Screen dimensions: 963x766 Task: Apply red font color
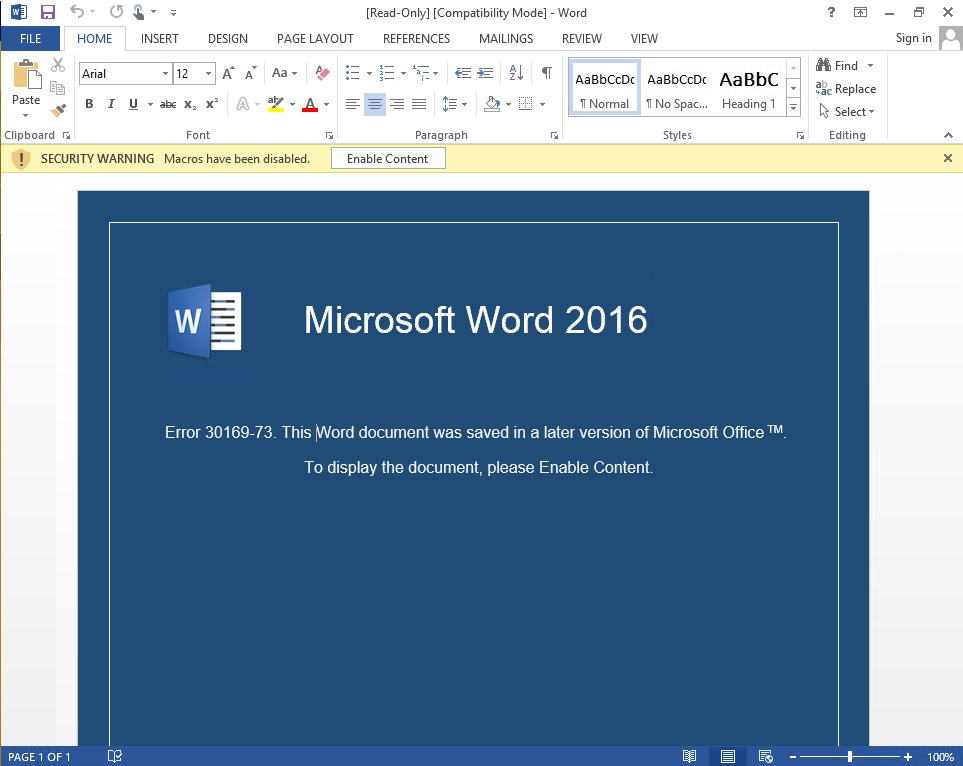tap(310, 104)
